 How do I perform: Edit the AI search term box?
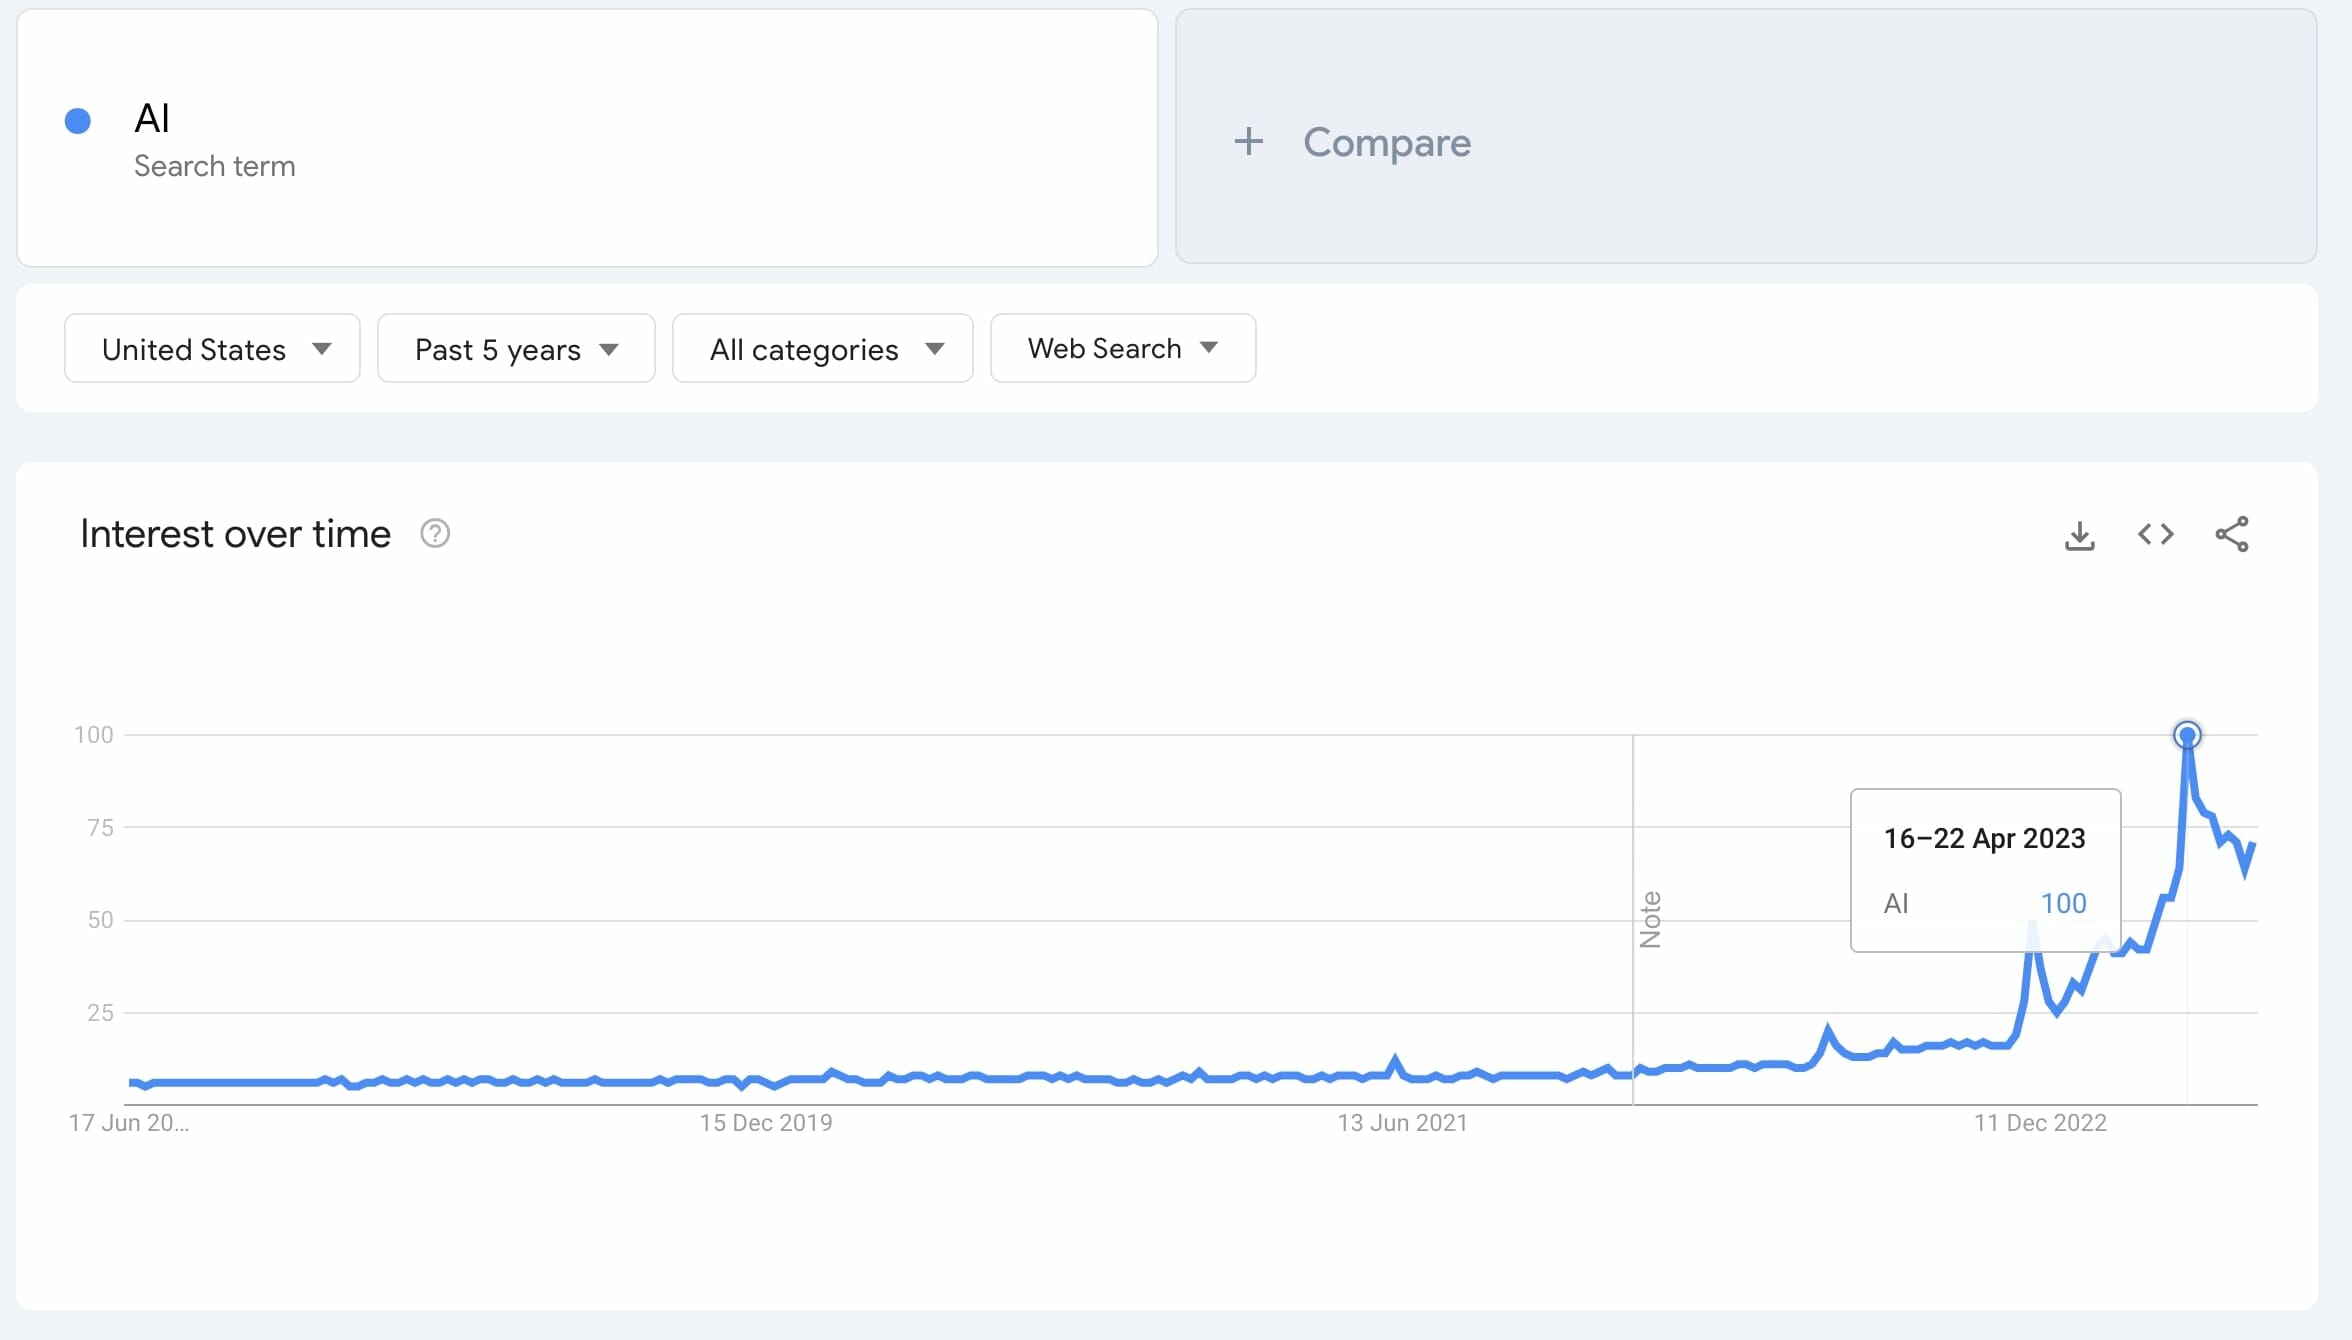(587, 138)
